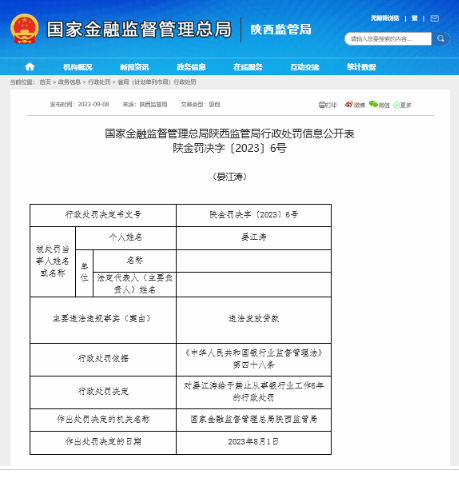Screen dimensions: 459x477
Task: Click the home icon in navigation bar
Action: tap(30, 67)
